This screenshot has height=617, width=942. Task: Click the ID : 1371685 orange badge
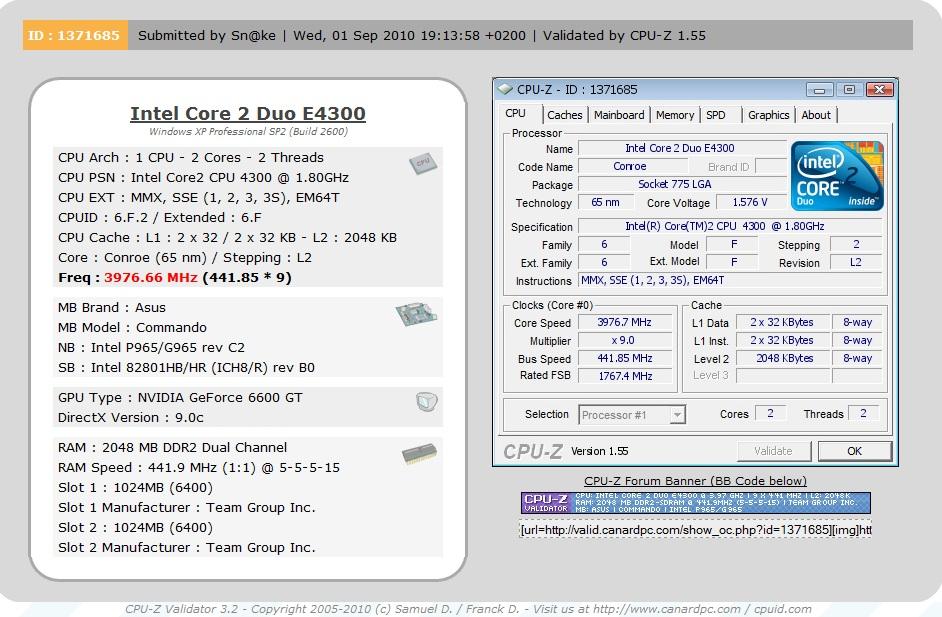pyautogui.click(x=74, y=35)
